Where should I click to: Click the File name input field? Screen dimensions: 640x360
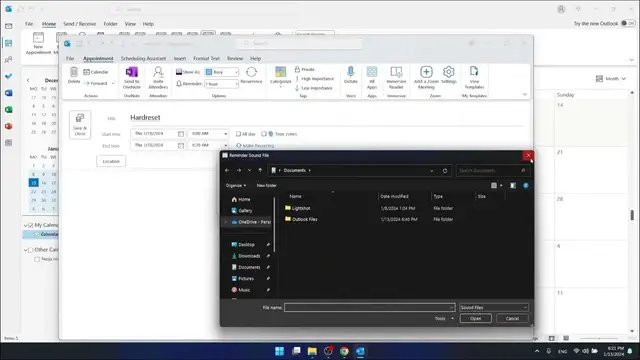tap(370, 307)
